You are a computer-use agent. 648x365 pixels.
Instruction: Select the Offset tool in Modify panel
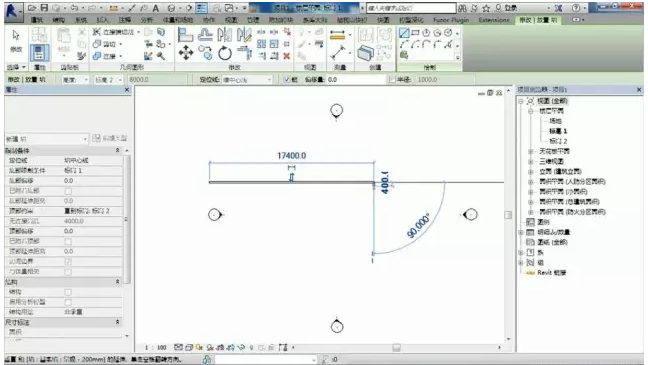205,35
